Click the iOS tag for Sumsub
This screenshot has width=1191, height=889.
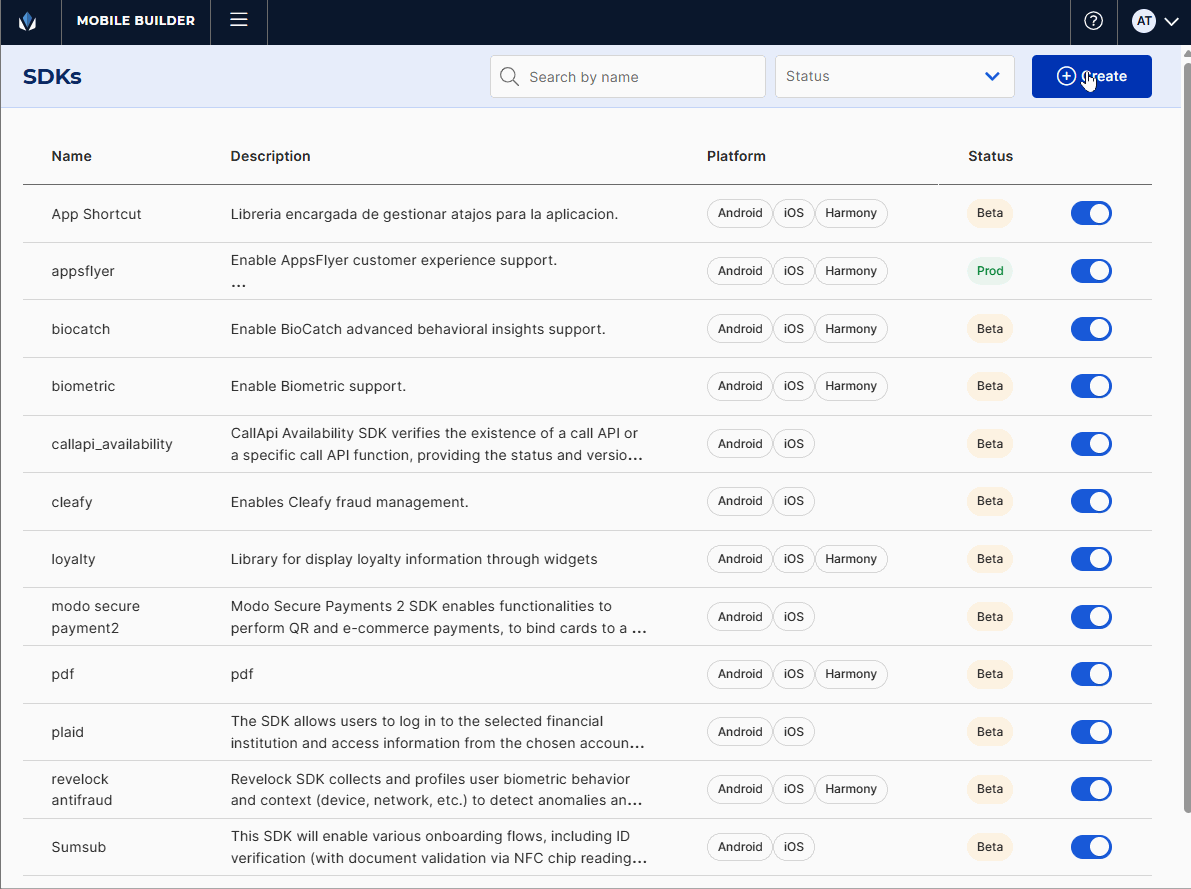793,847
